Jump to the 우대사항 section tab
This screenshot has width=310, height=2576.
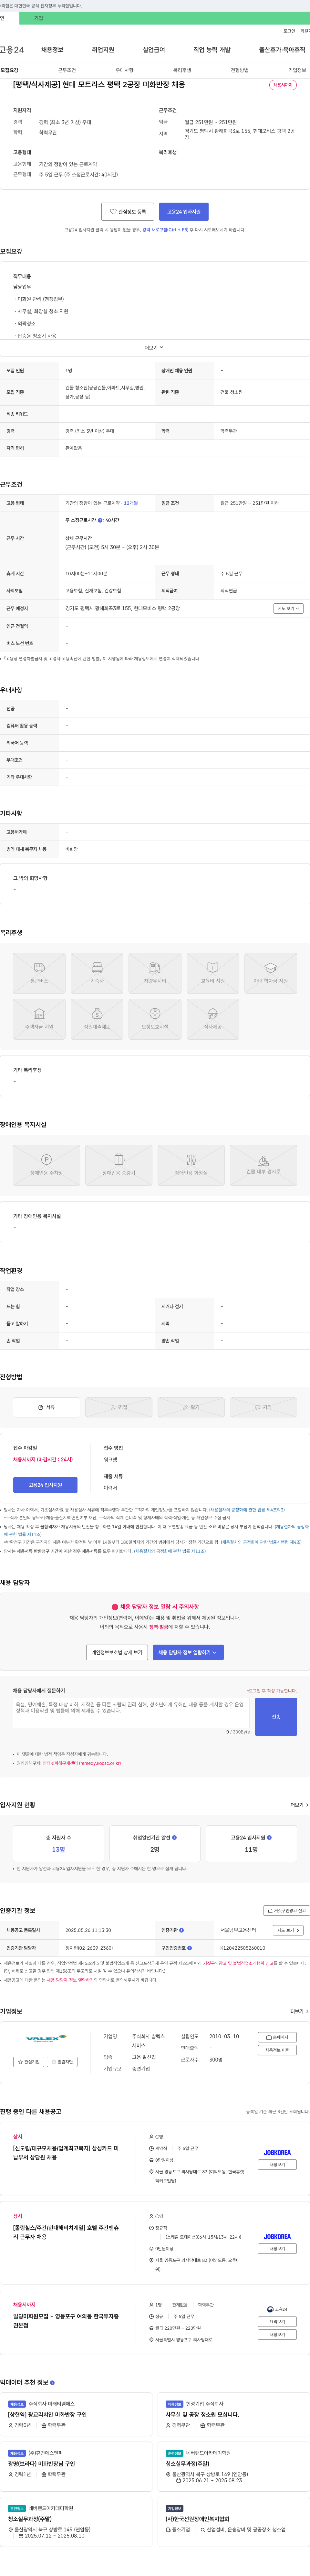pos(124,70)
